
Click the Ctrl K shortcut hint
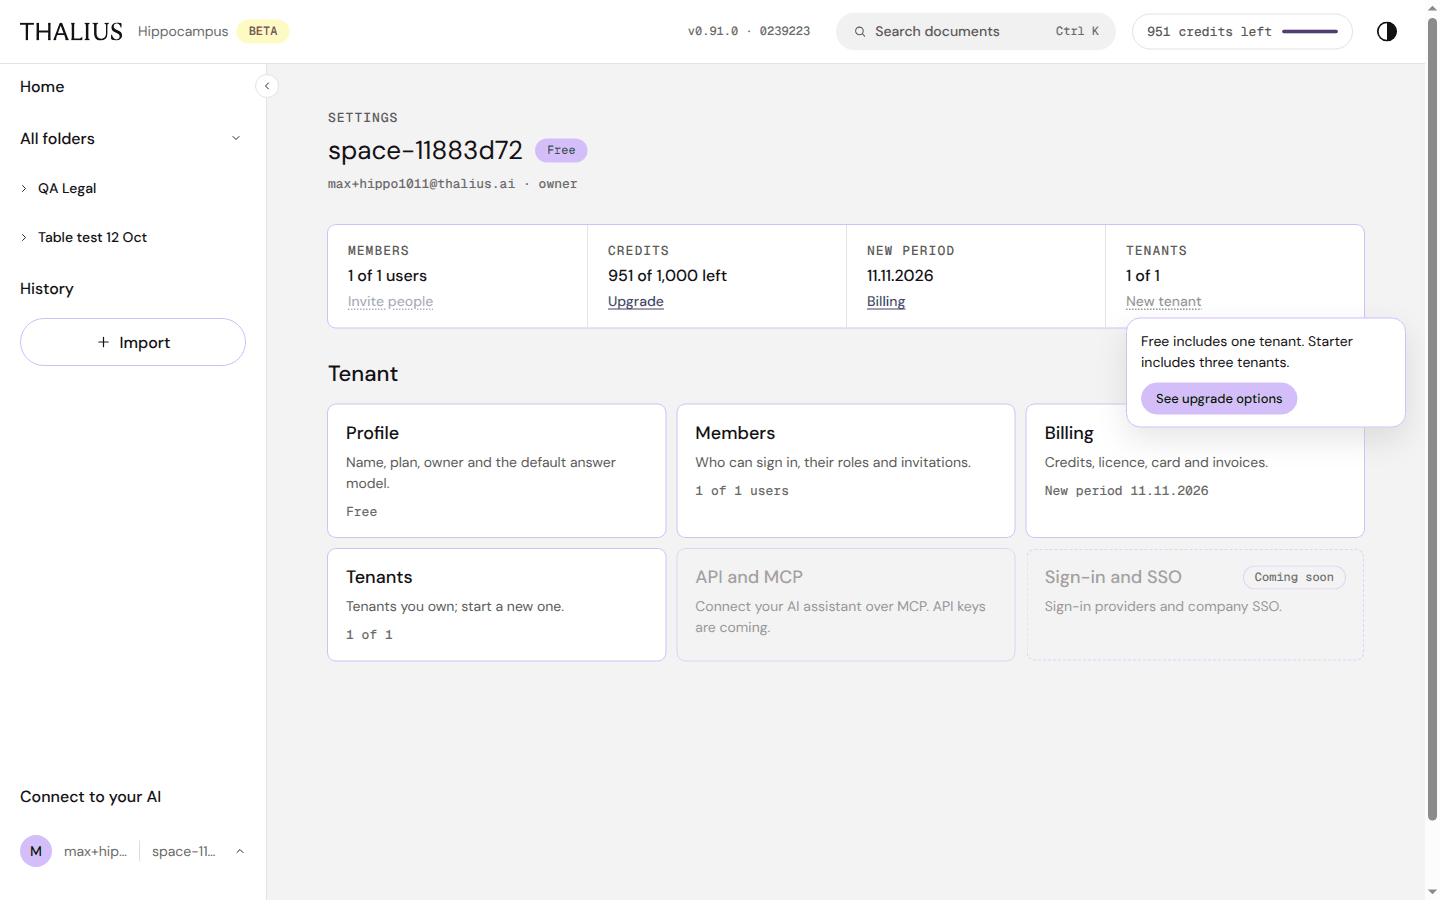[x=1077, y=32]
